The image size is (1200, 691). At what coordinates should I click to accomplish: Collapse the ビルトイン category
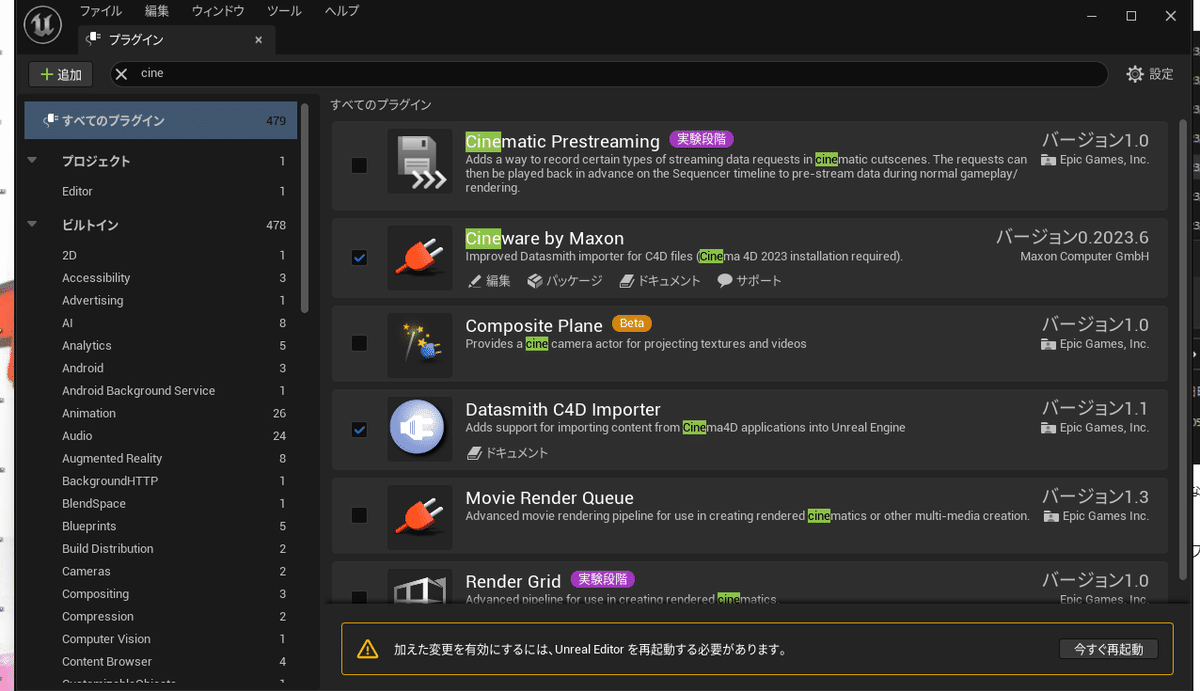point(32,225)
